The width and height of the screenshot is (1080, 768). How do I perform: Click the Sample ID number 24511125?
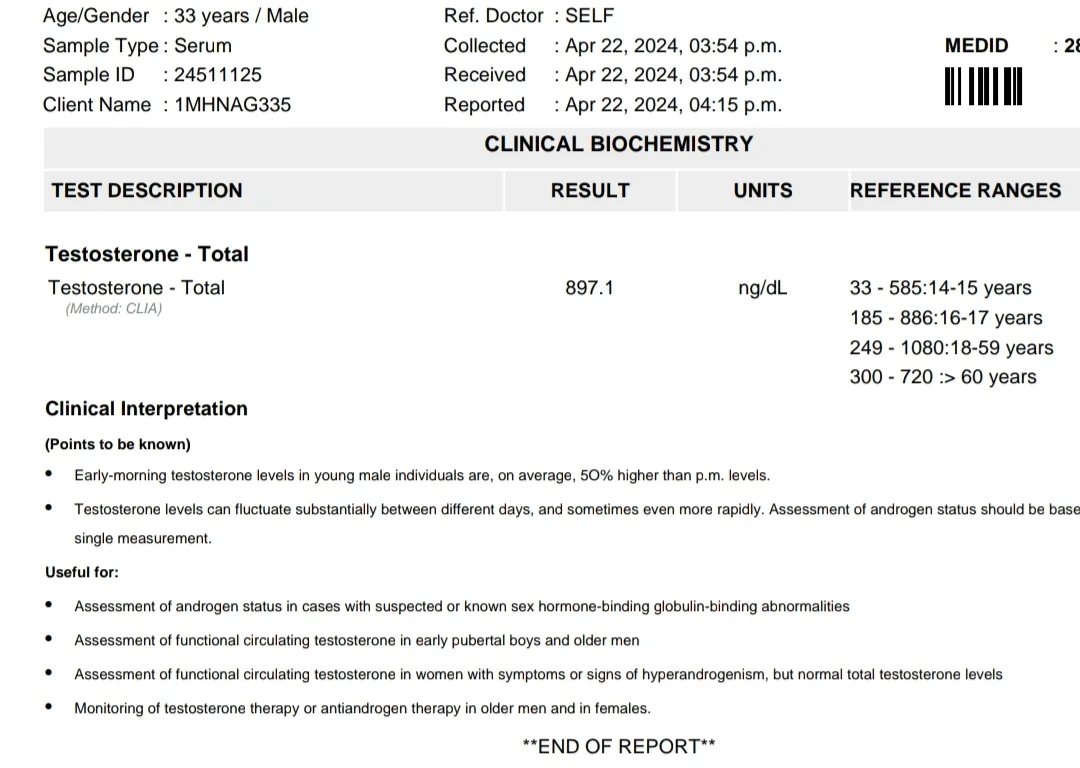coord(218,74)
